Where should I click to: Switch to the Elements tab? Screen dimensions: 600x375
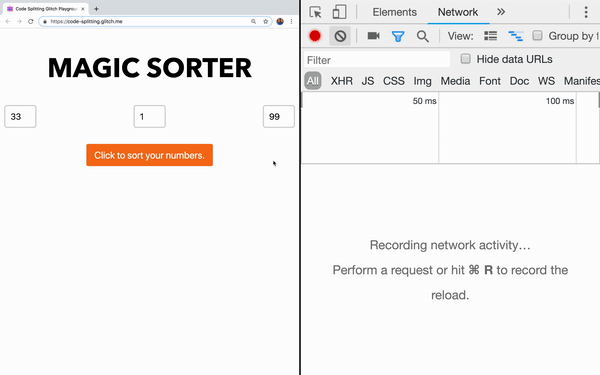(395, 12)
